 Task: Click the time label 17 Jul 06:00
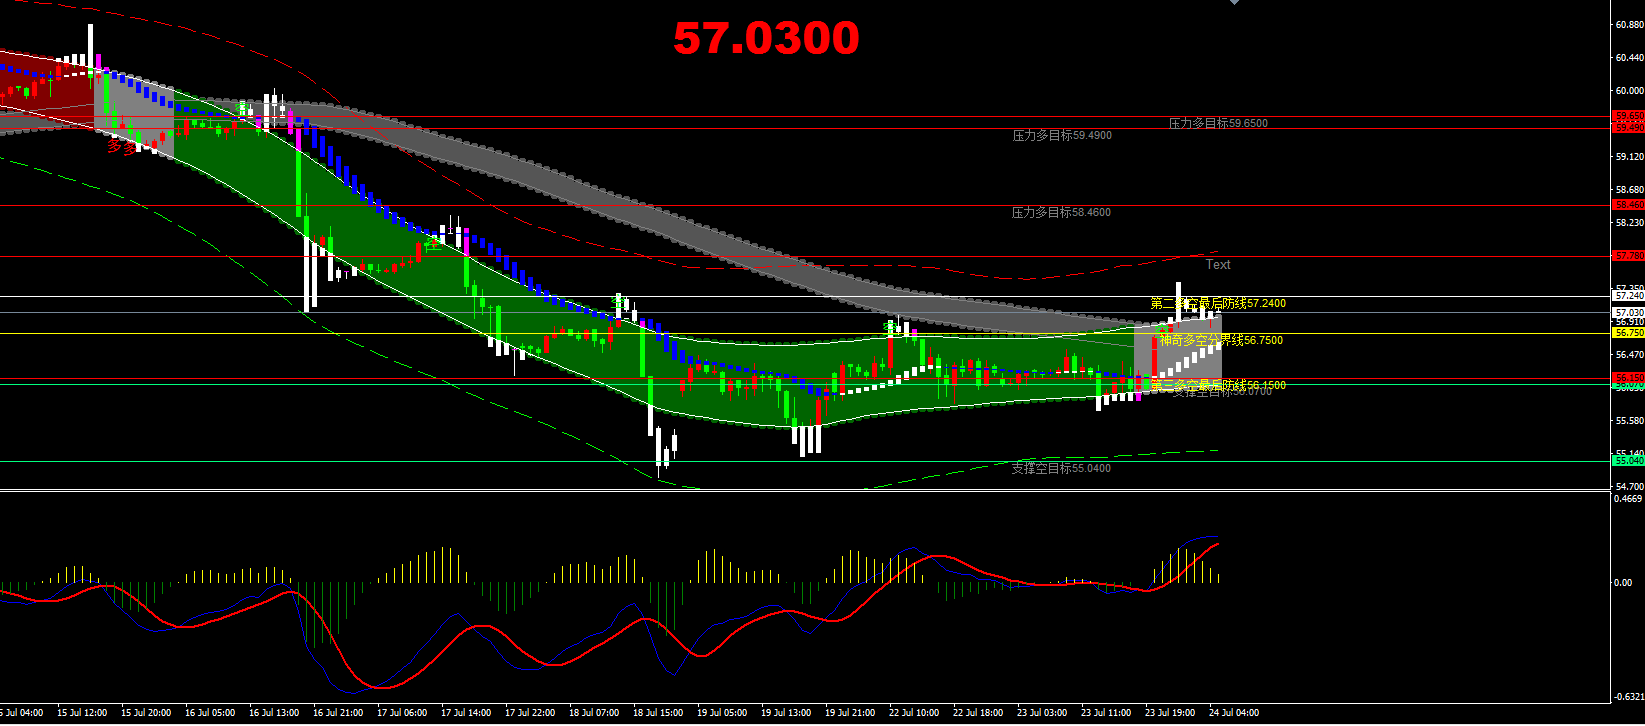(402, 714)
